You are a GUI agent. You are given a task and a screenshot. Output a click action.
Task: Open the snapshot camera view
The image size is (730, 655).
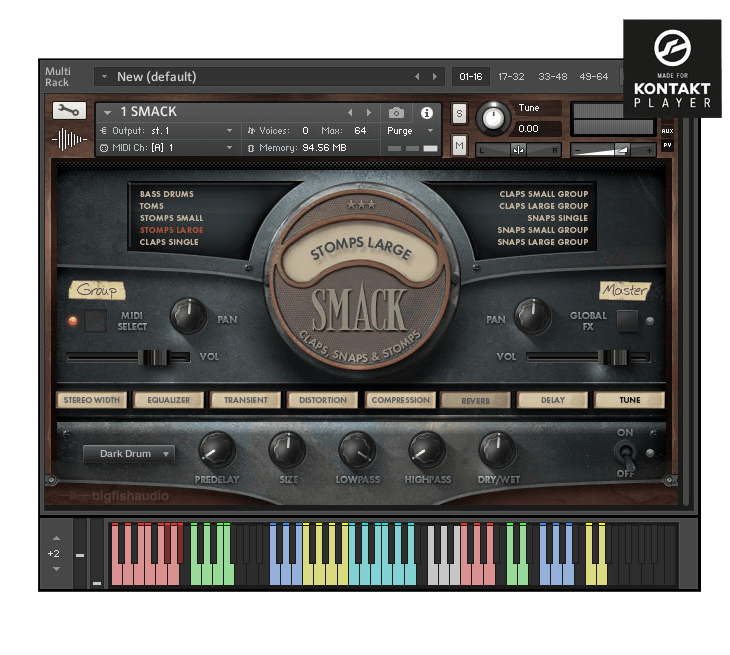coord(396,113)
